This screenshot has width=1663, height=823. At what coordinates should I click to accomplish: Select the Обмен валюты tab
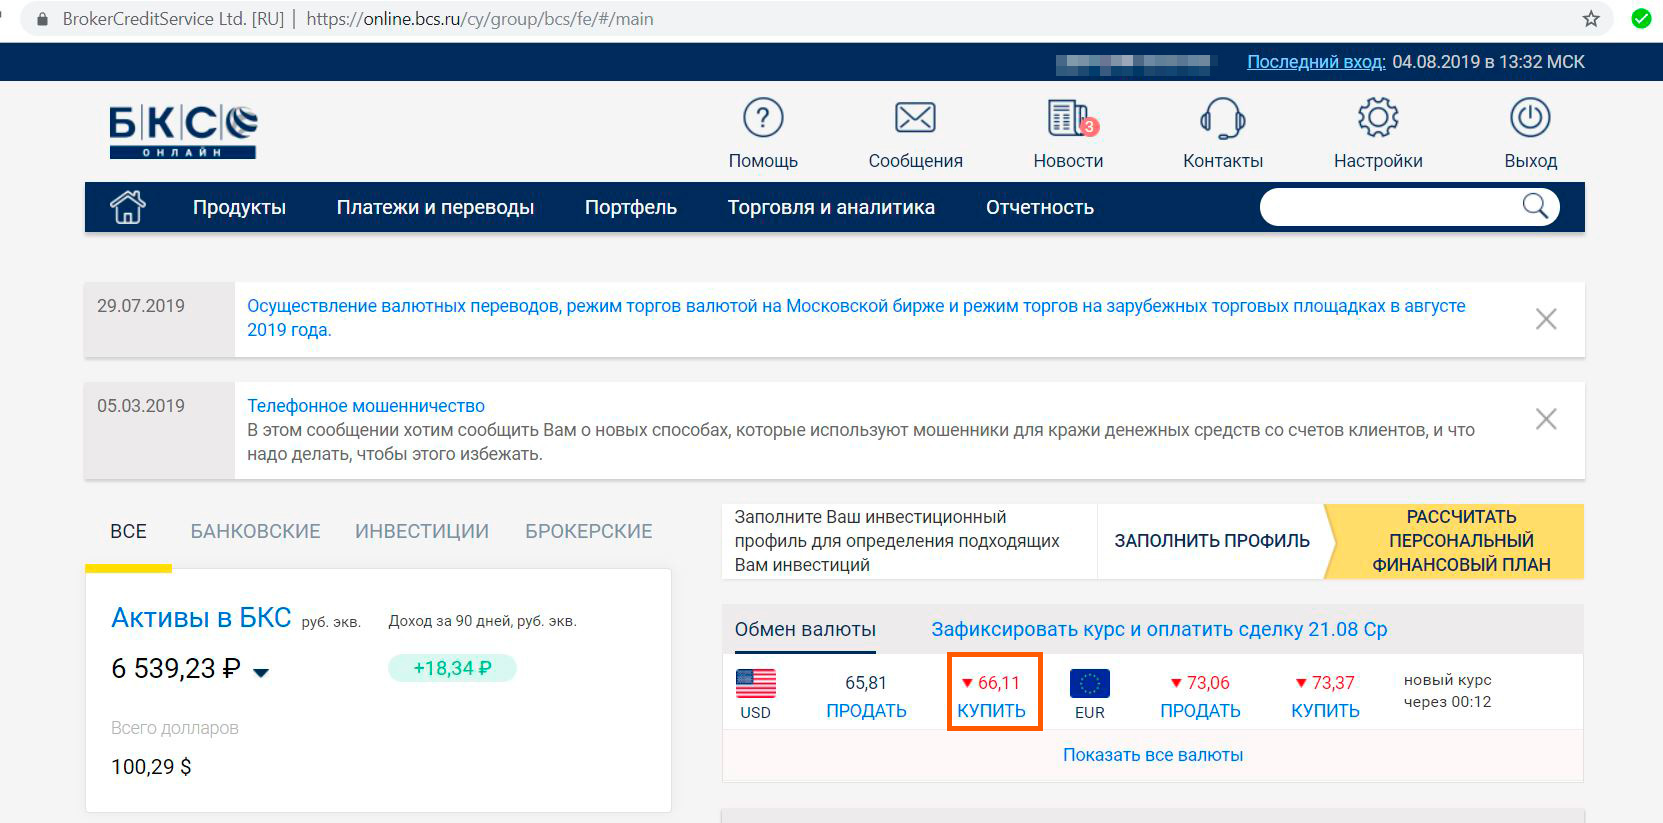(x=805, y=629)
